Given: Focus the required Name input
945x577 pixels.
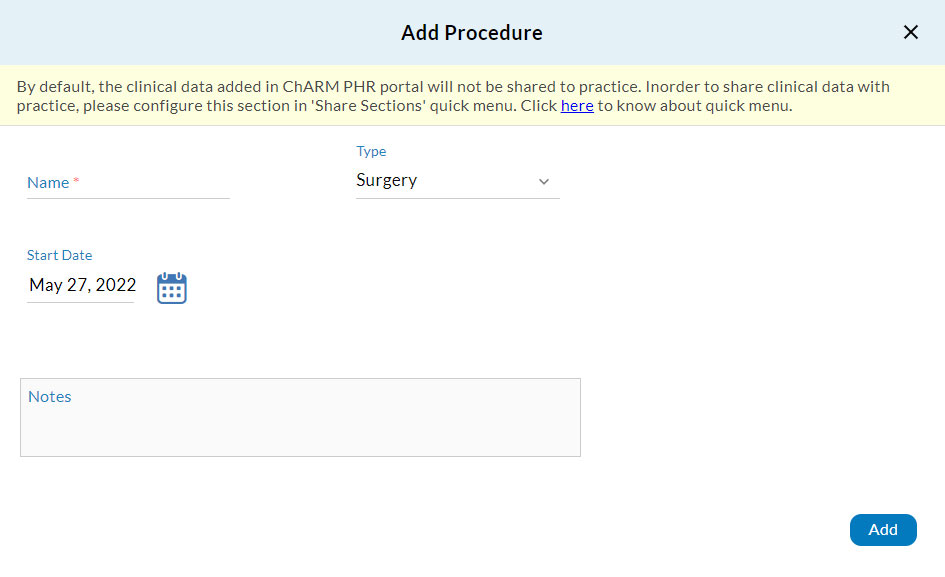Looking at the screenshot, I should 128,185.
